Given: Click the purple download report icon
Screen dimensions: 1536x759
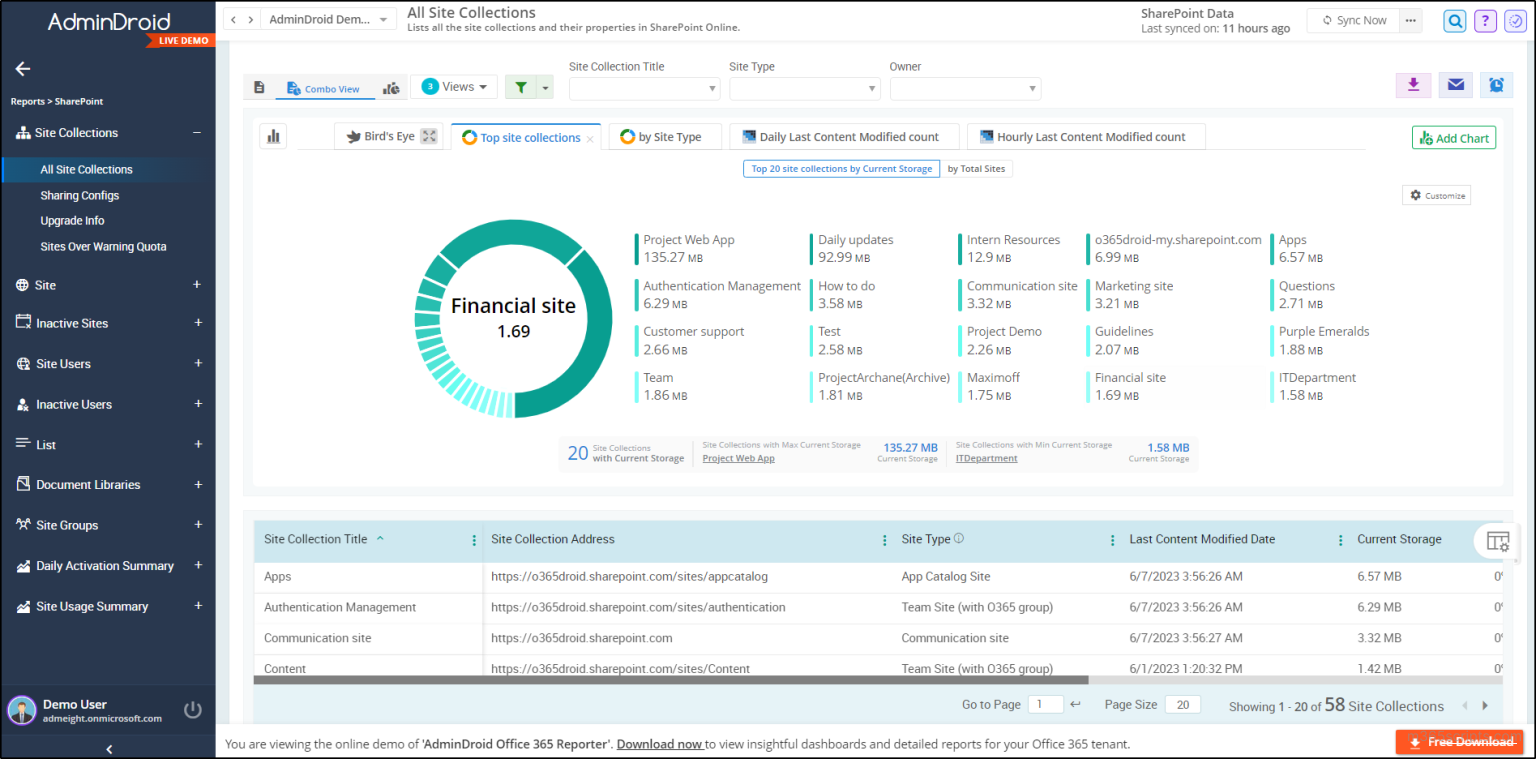Looking at the screenshot, I should [1413, 86].
